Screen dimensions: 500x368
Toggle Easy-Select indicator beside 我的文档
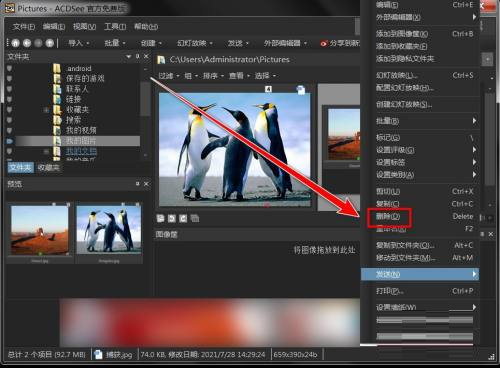pos(9,151)
